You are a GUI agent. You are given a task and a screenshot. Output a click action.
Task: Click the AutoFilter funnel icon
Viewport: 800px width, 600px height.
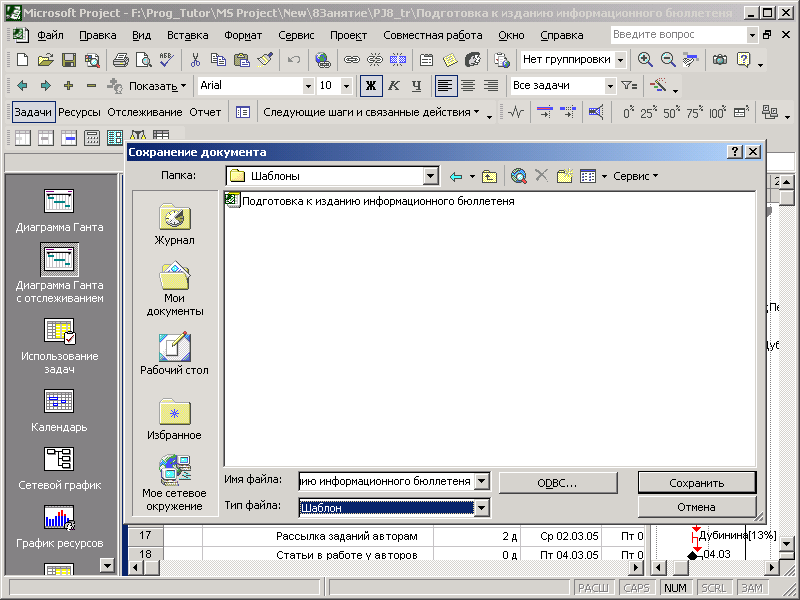pos(629,86)
